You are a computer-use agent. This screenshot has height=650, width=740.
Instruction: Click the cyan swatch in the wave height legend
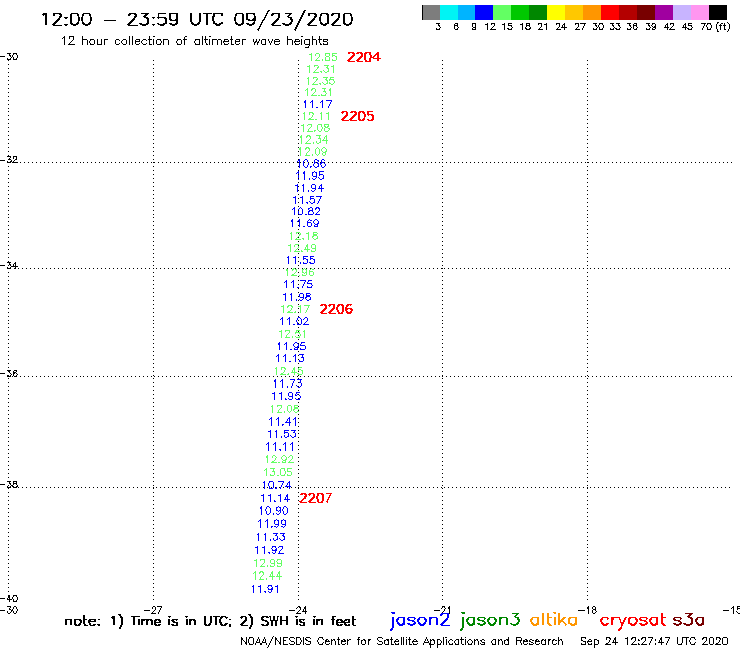coord(449,12)
